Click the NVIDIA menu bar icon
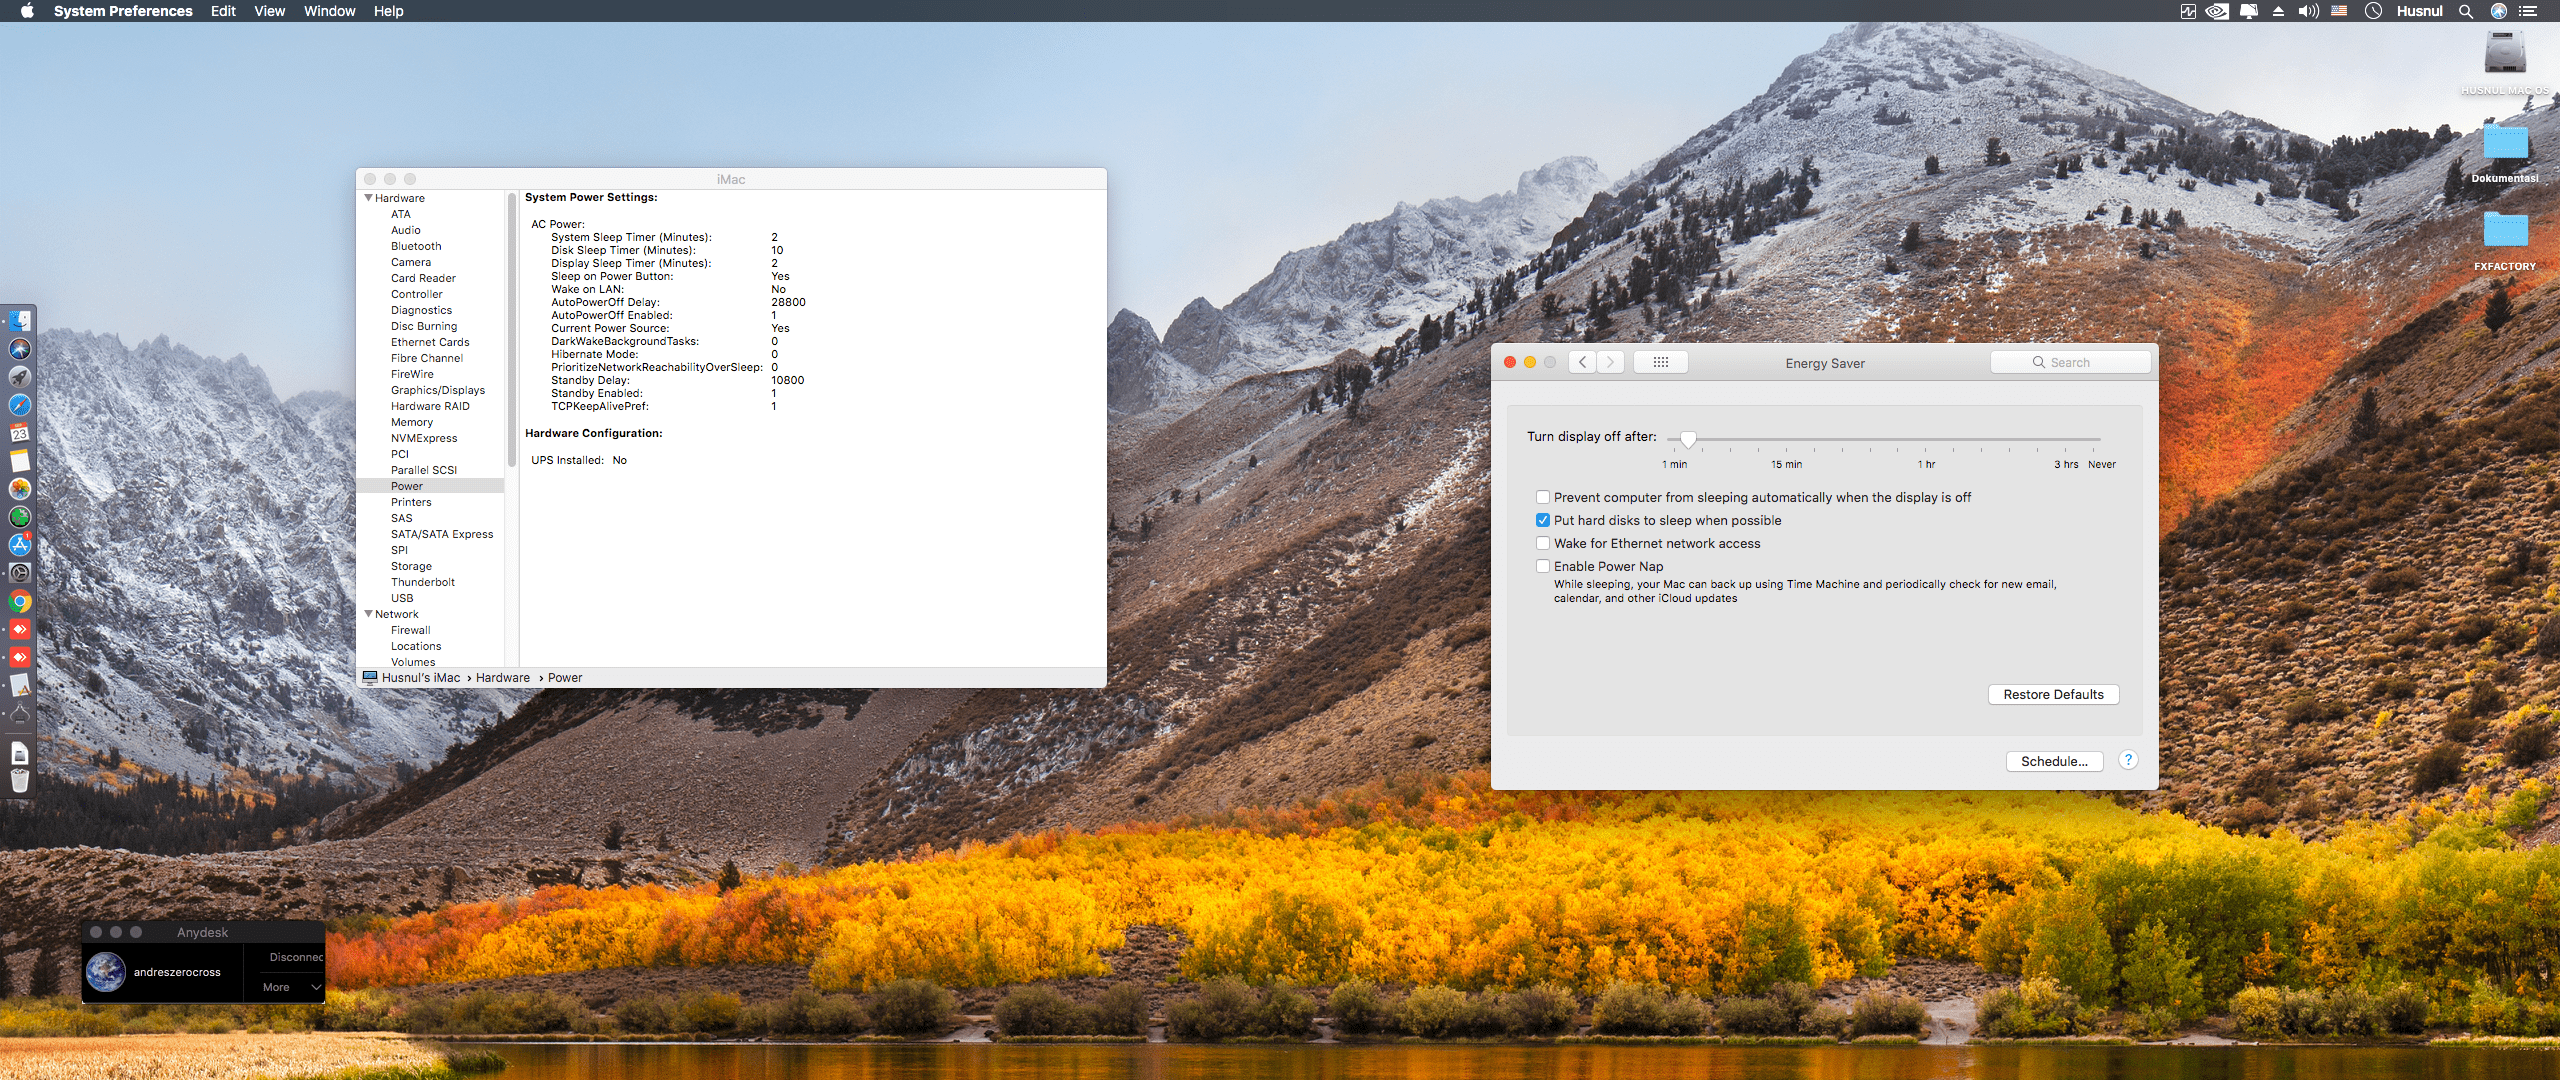The width and height of the screenshot is (2560, 1080). (x=2217, y=11)
